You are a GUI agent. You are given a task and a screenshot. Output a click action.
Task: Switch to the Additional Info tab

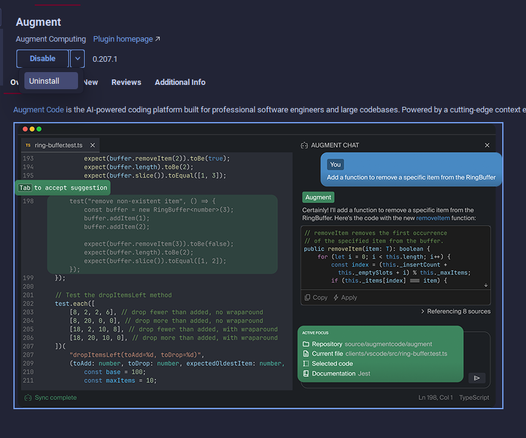(x=180, y=82)
